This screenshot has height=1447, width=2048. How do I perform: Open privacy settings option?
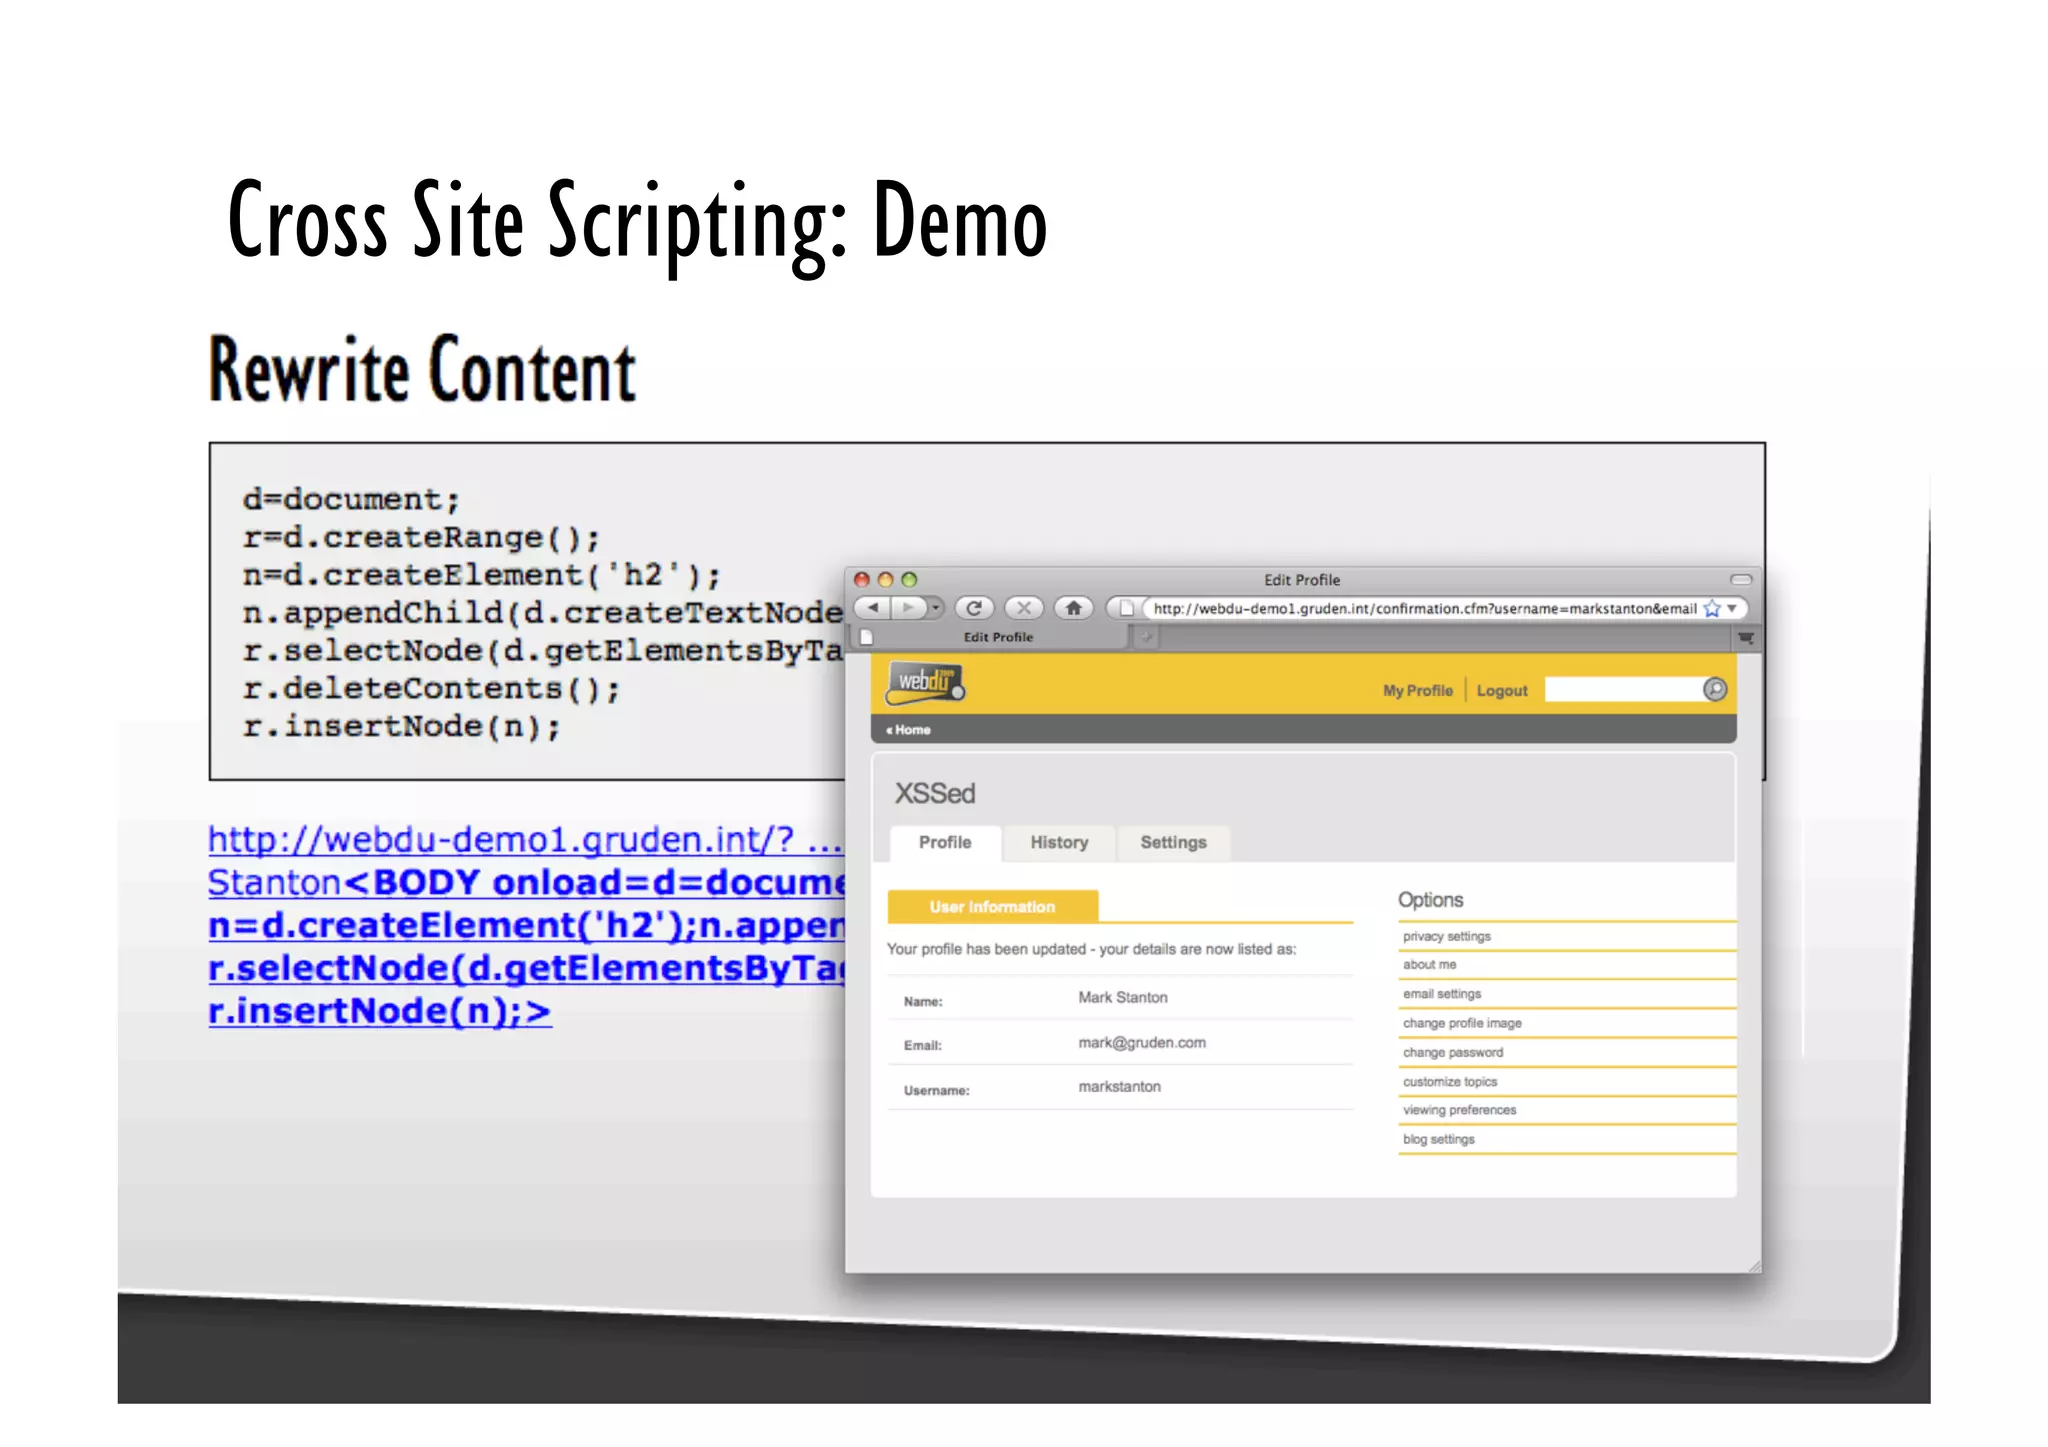pyautogui.click(x=1446, y=937)
